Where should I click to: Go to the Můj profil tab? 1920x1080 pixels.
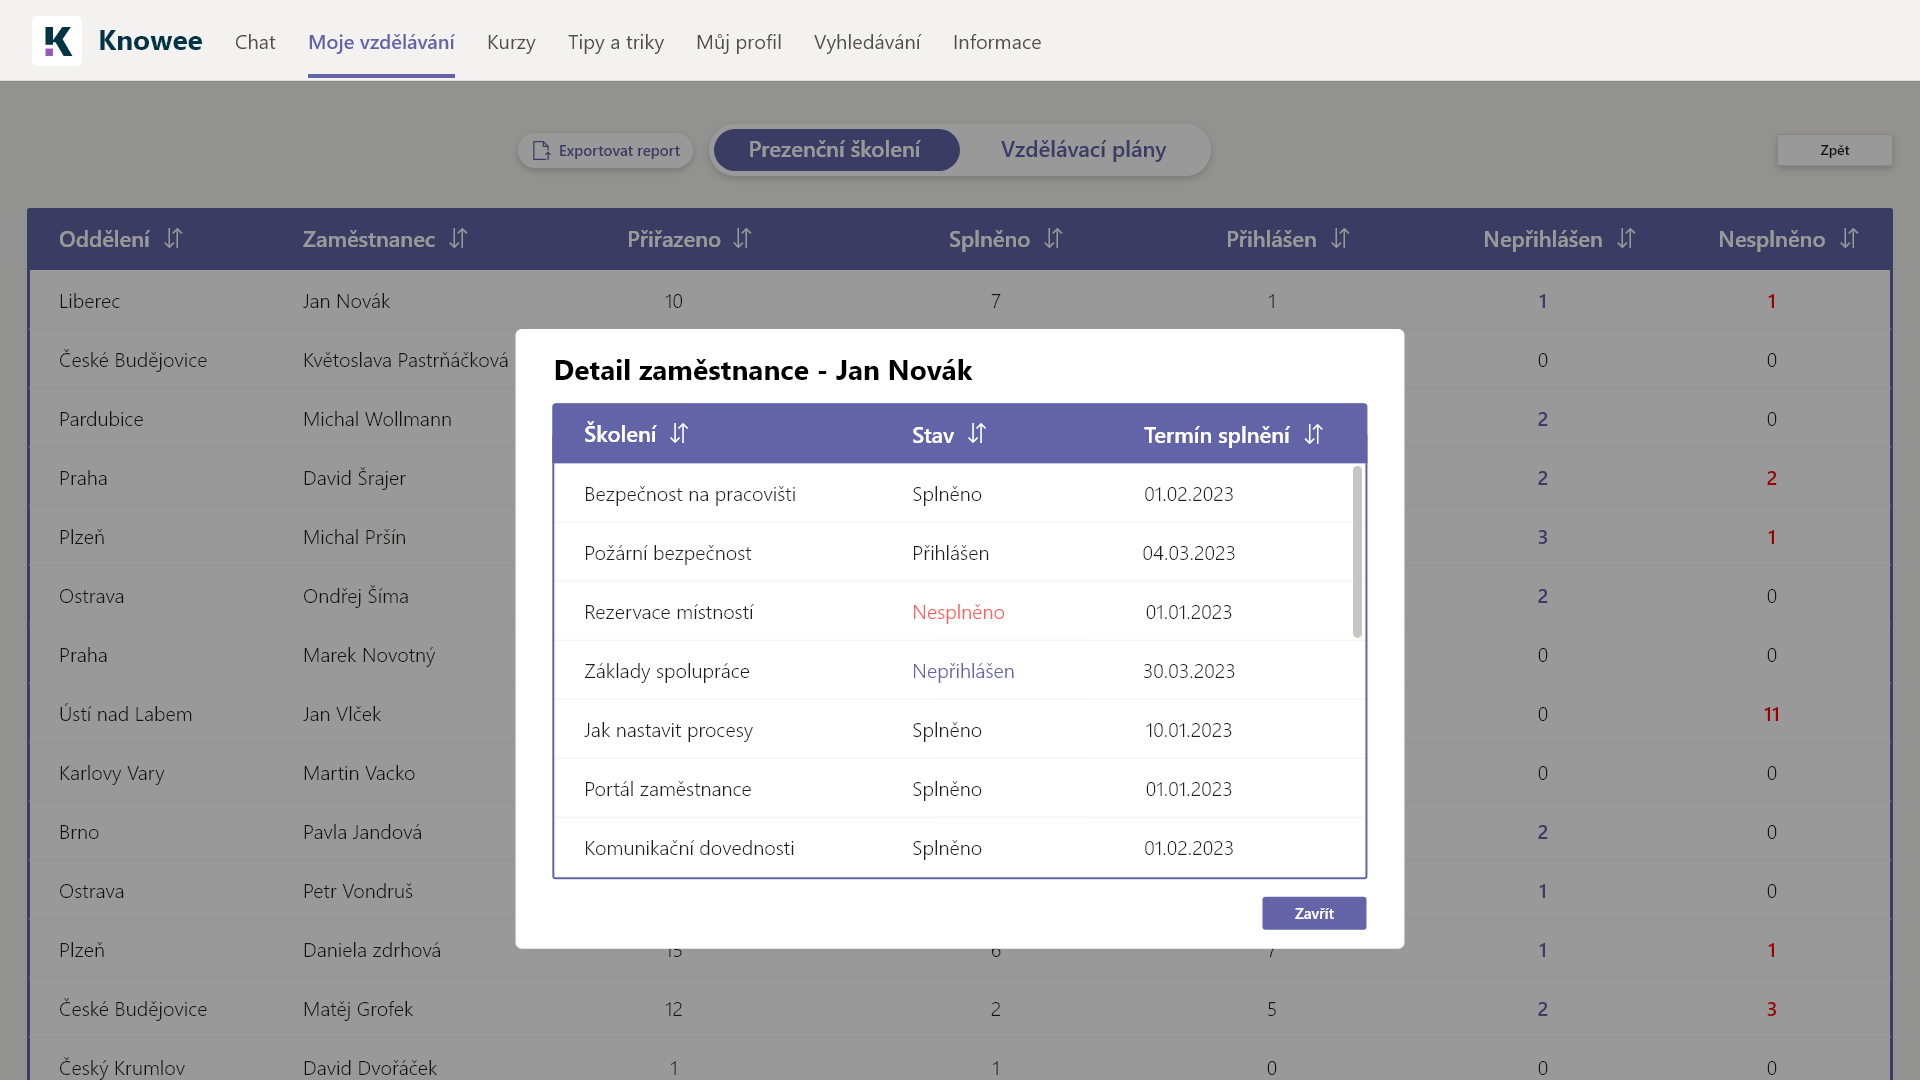coord(739,42)
